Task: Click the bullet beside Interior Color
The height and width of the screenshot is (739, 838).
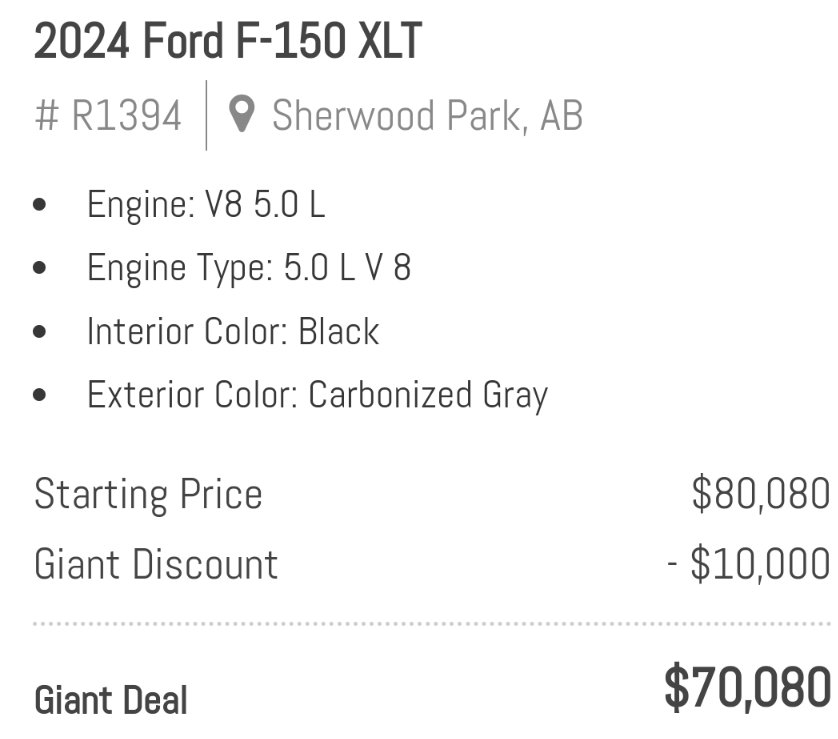Action: 39,331
